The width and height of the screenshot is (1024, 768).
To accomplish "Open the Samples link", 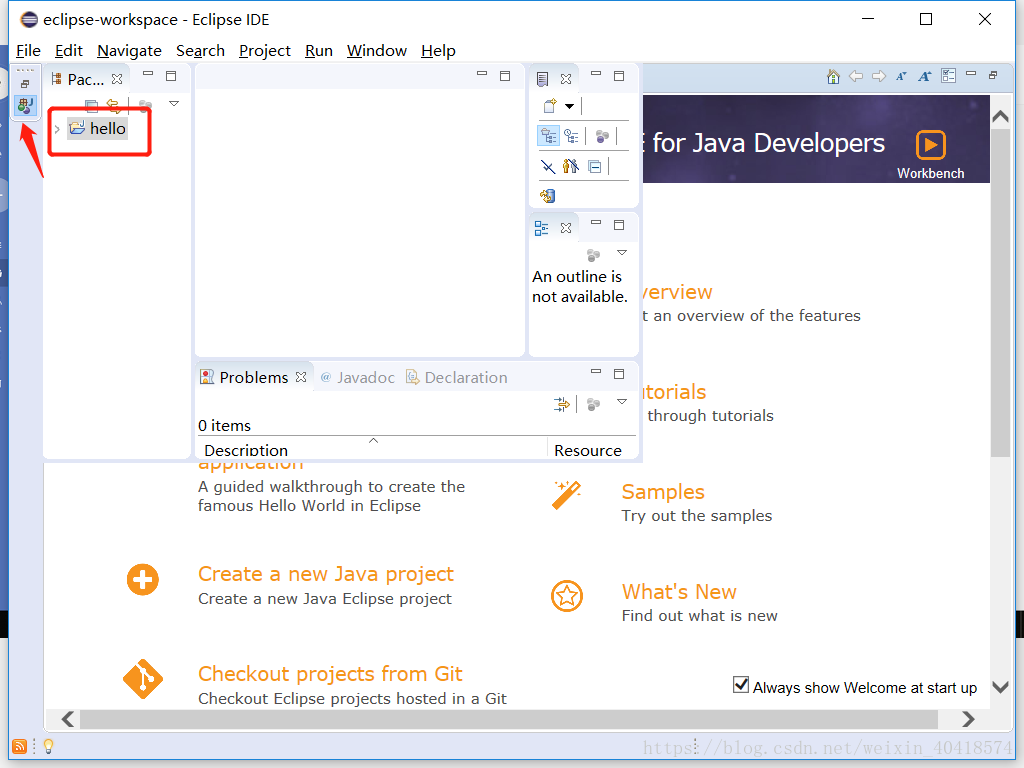I will [663, 492].
